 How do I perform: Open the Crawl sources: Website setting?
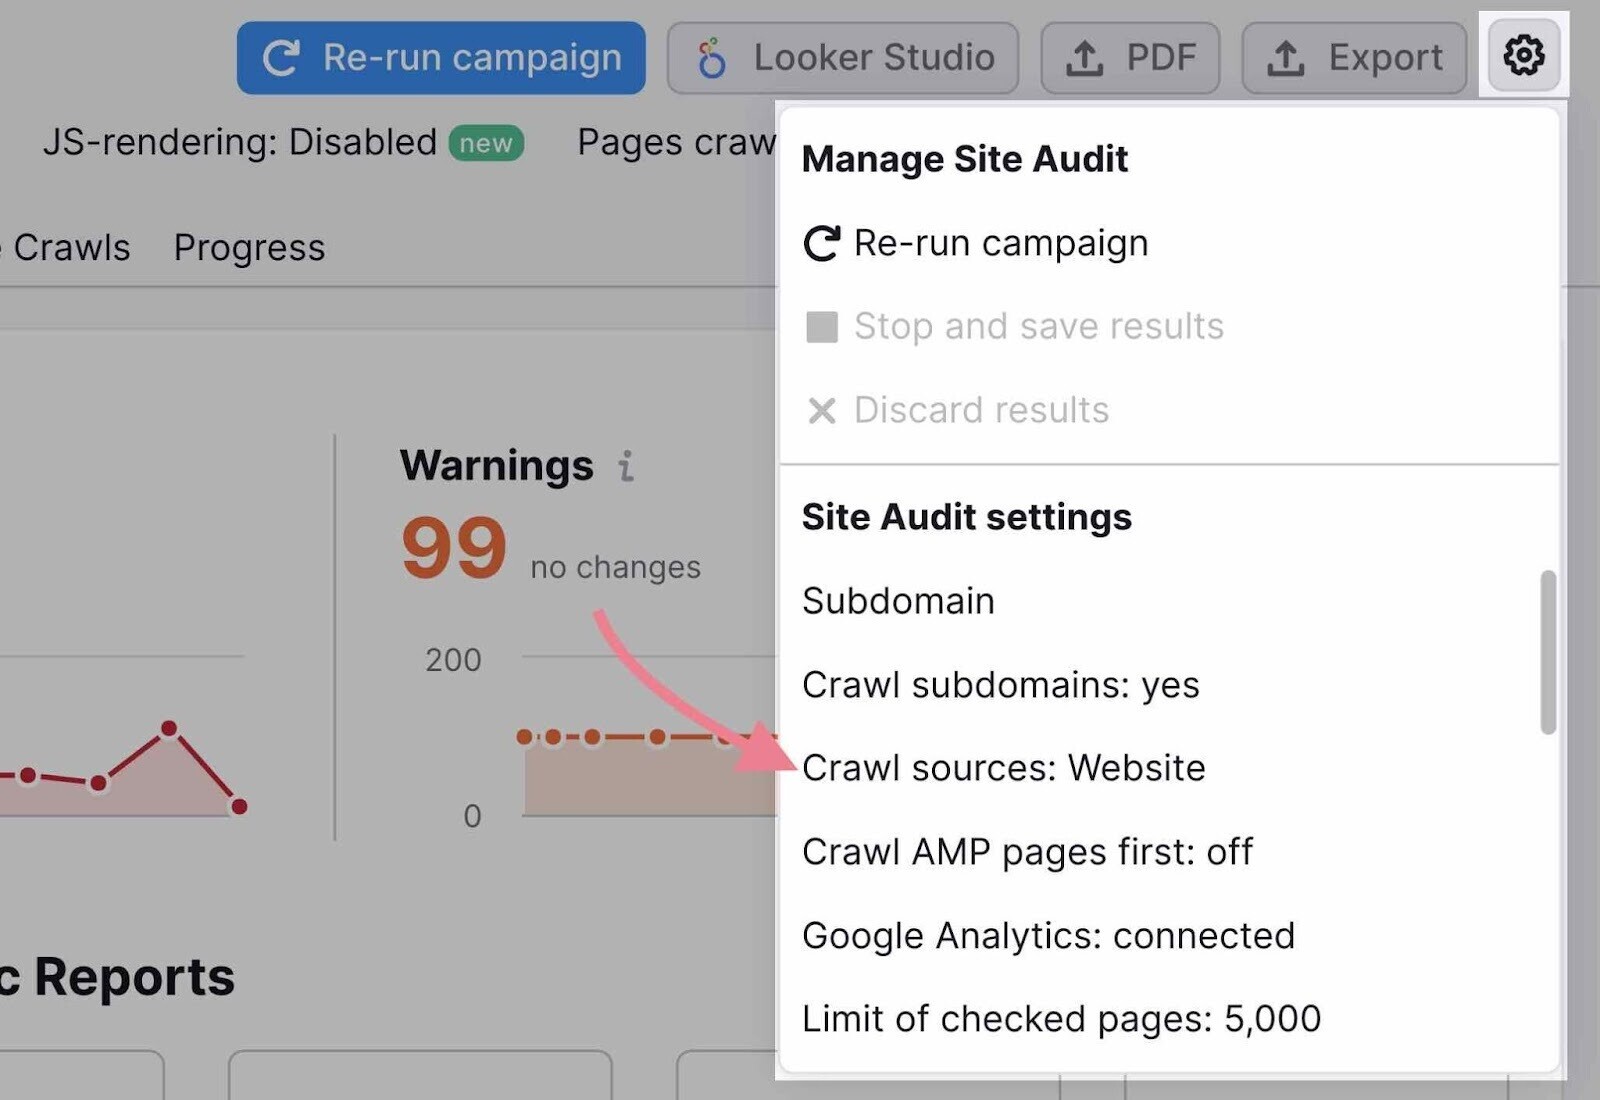click(x=1004, y=768)
